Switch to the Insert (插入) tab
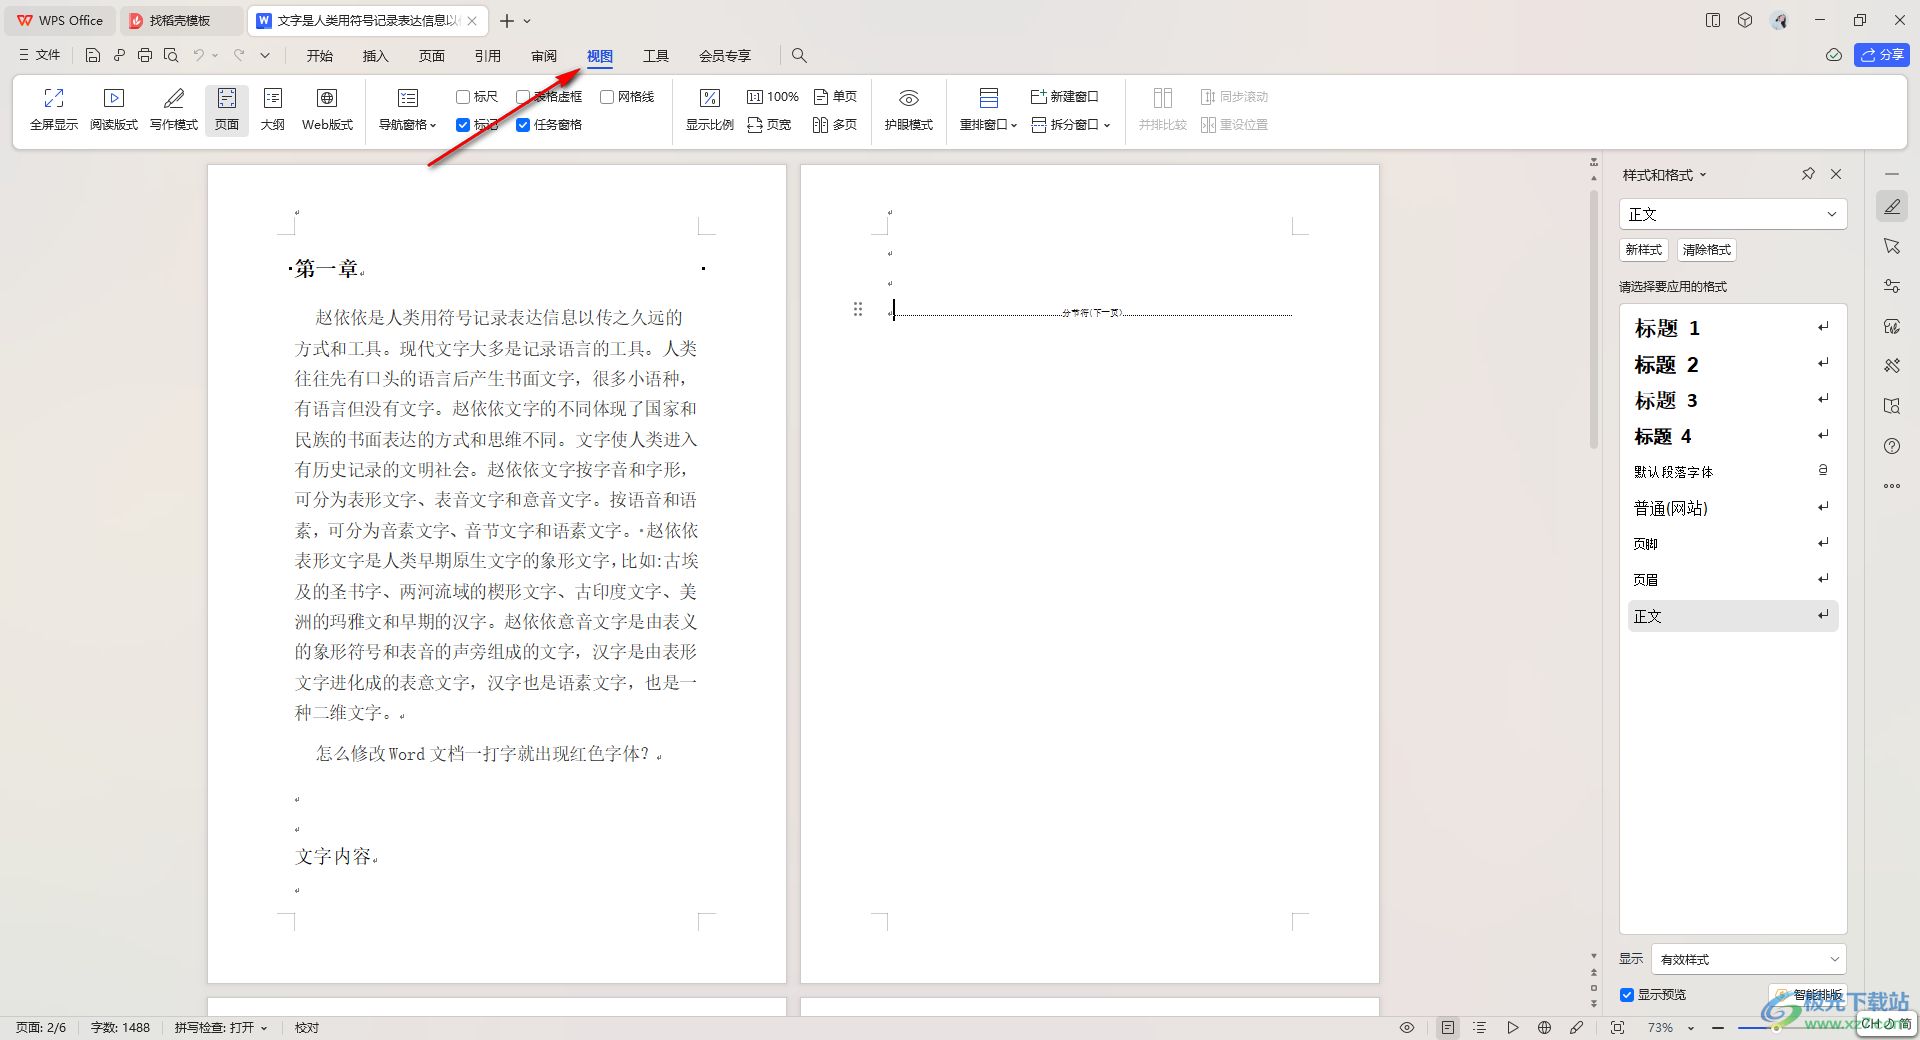 [376, 55]
